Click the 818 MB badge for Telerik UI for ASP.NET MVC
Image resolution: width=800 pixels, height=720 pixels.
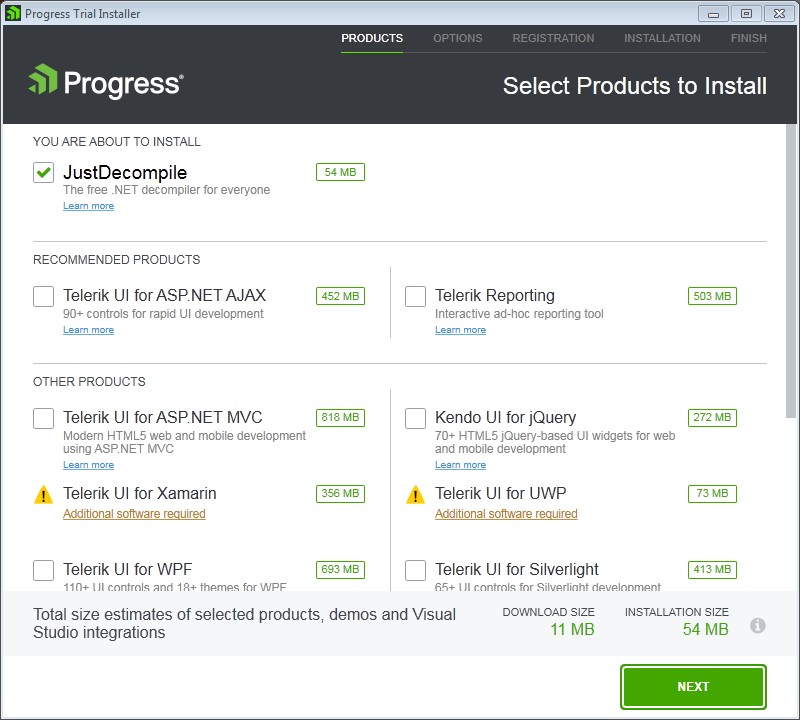340,417
